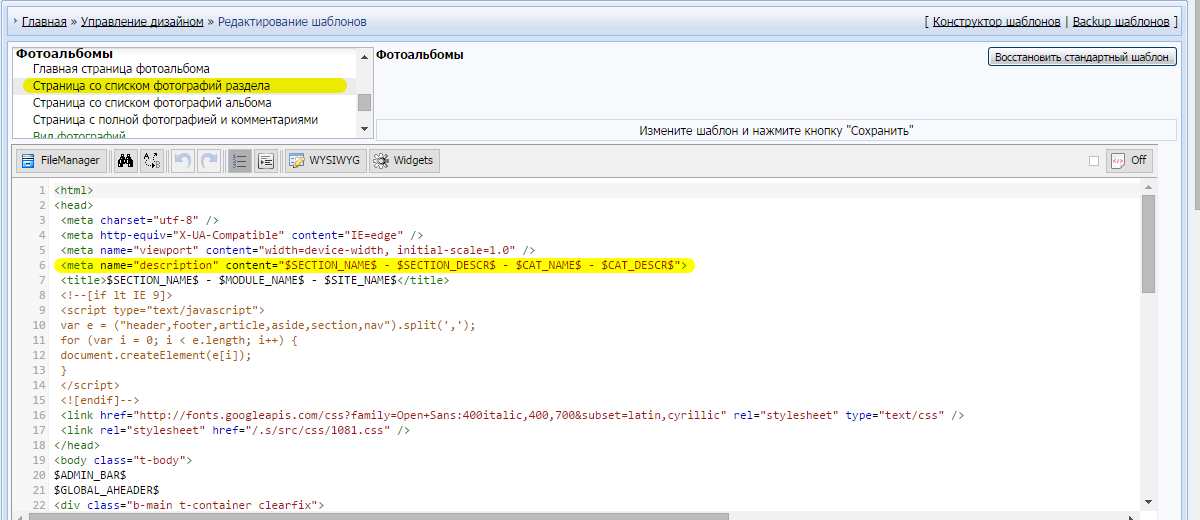Select Страница со списком фотографий альбома
This screenshot has height=520, width=1200.
[152, 103]
